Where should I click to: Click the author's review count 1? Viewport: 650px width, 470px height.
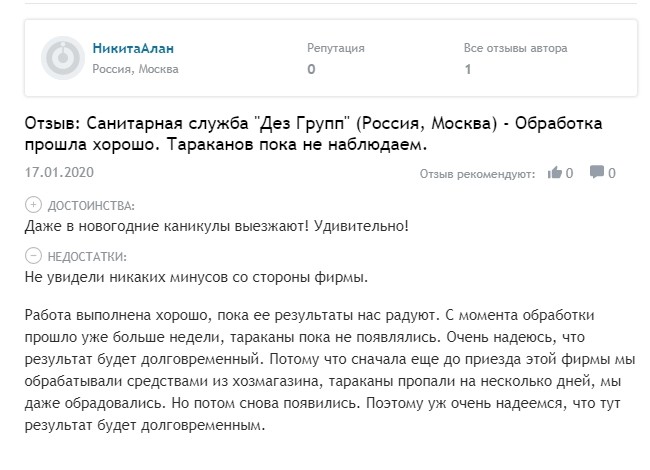tap(468, 70)
